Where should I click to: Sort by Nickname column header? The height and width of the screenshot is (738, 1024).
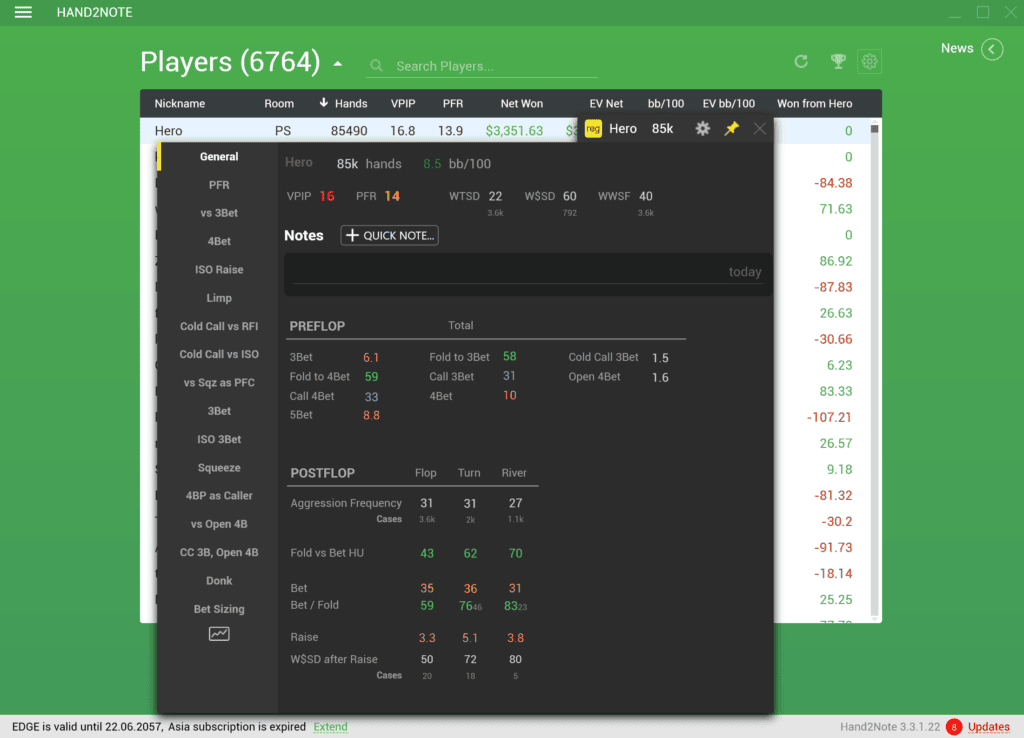pos(180,103)
